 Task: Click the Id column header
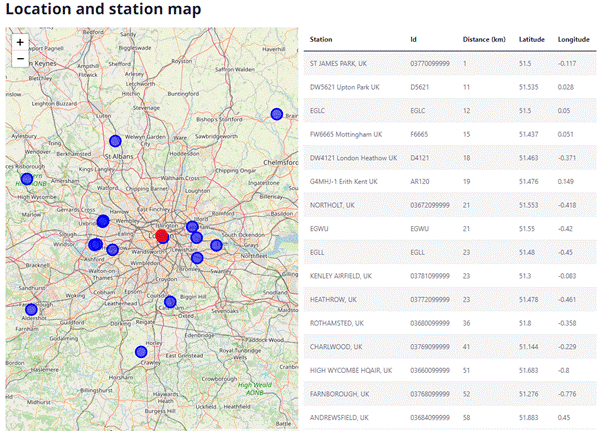[413, 40]
